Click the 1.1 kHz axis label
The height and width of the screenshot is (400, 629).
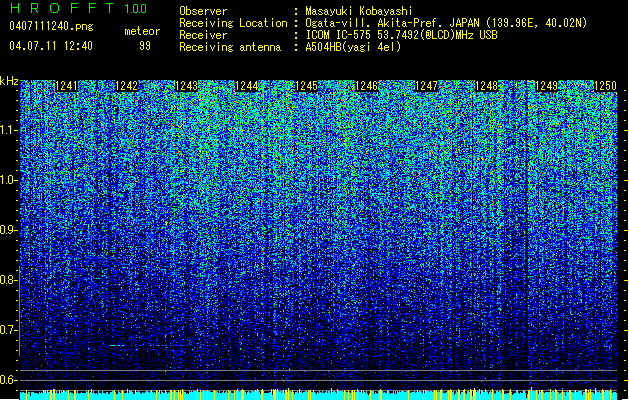coord(9,130)
